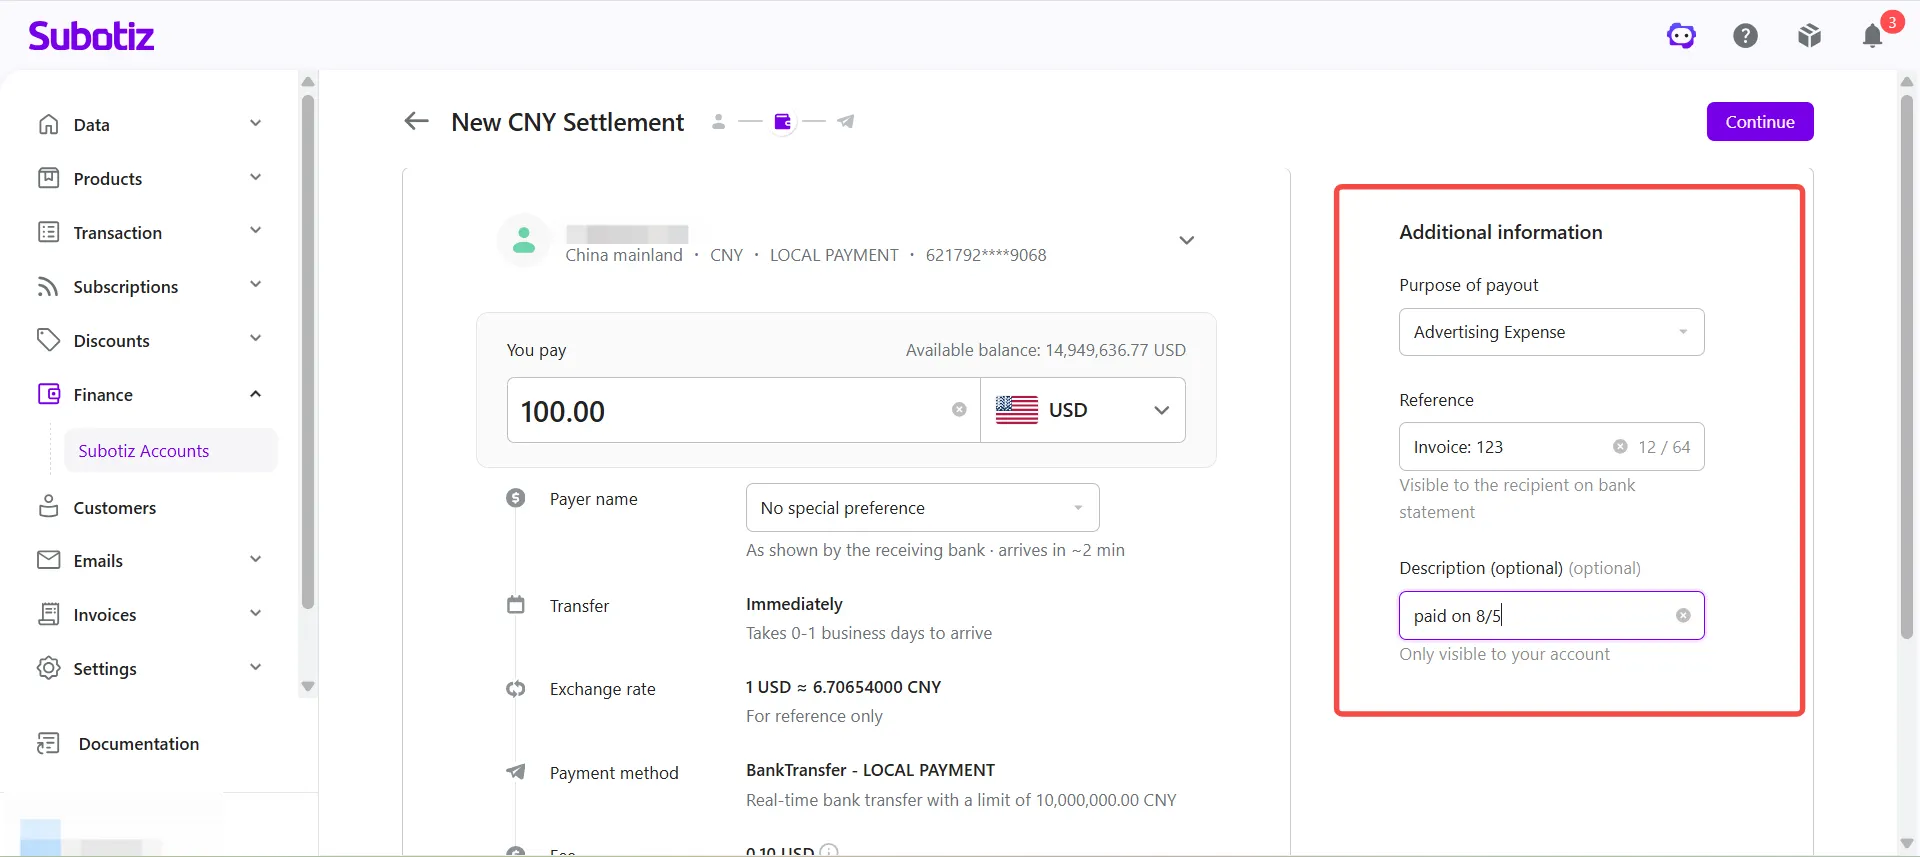Click the package box icon in header

click(x=1809, y=36)
